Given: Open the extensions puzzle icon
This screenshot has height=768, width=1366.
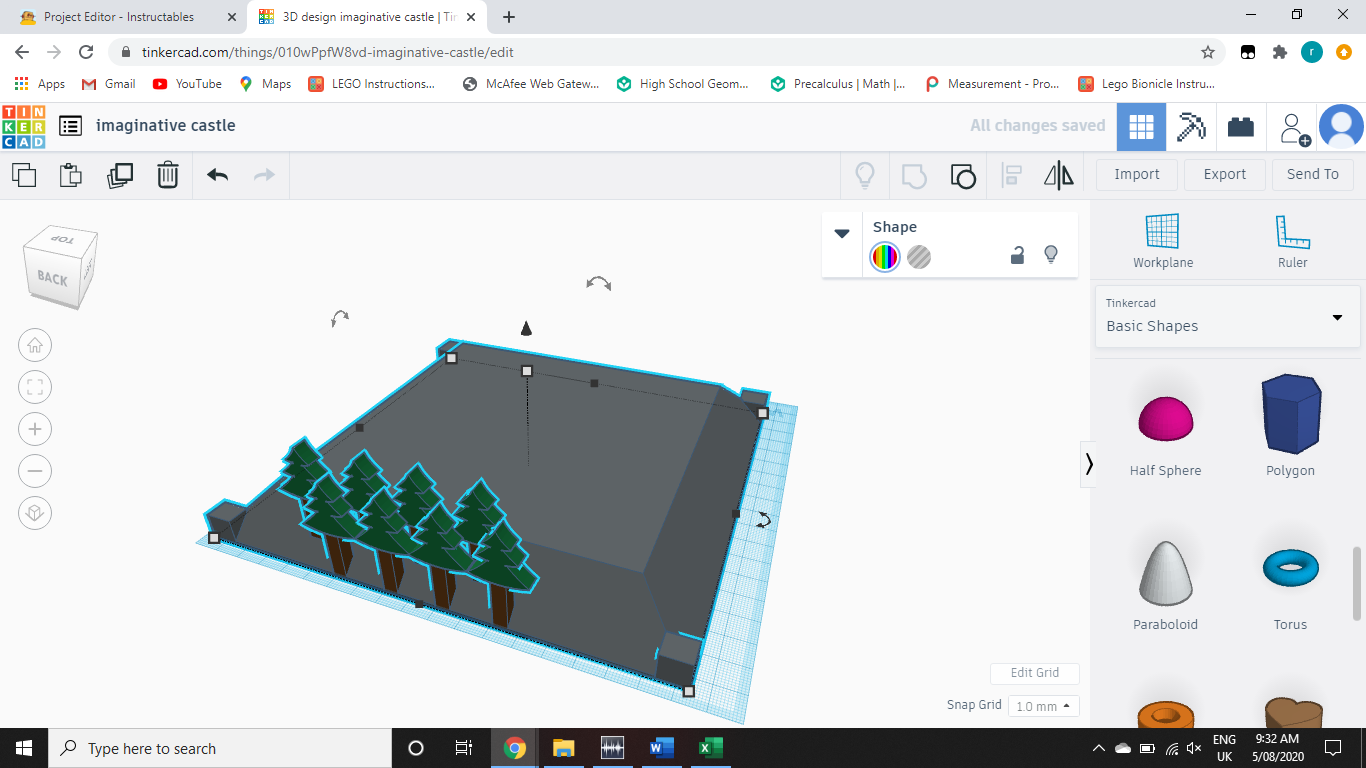Looking at the screenshot, I should coord(1279,52).
